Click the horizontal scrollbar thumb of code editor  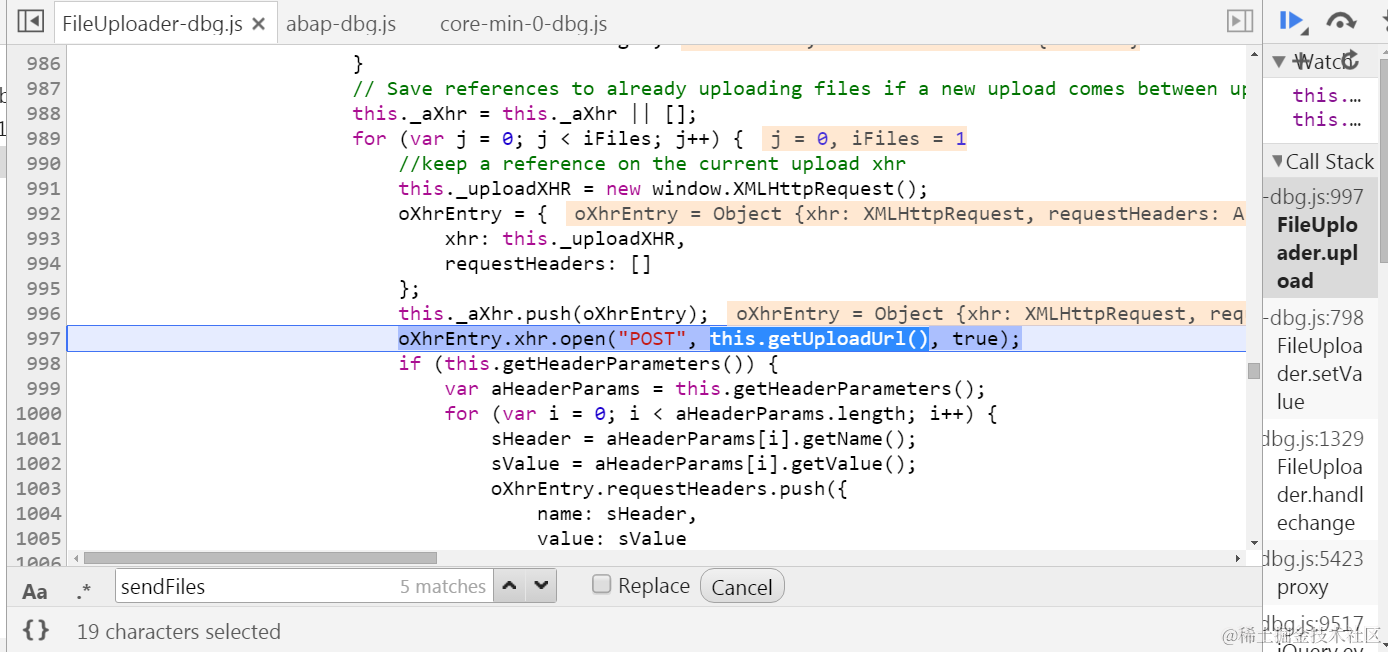pyautogui.click(x=260, y=558)
